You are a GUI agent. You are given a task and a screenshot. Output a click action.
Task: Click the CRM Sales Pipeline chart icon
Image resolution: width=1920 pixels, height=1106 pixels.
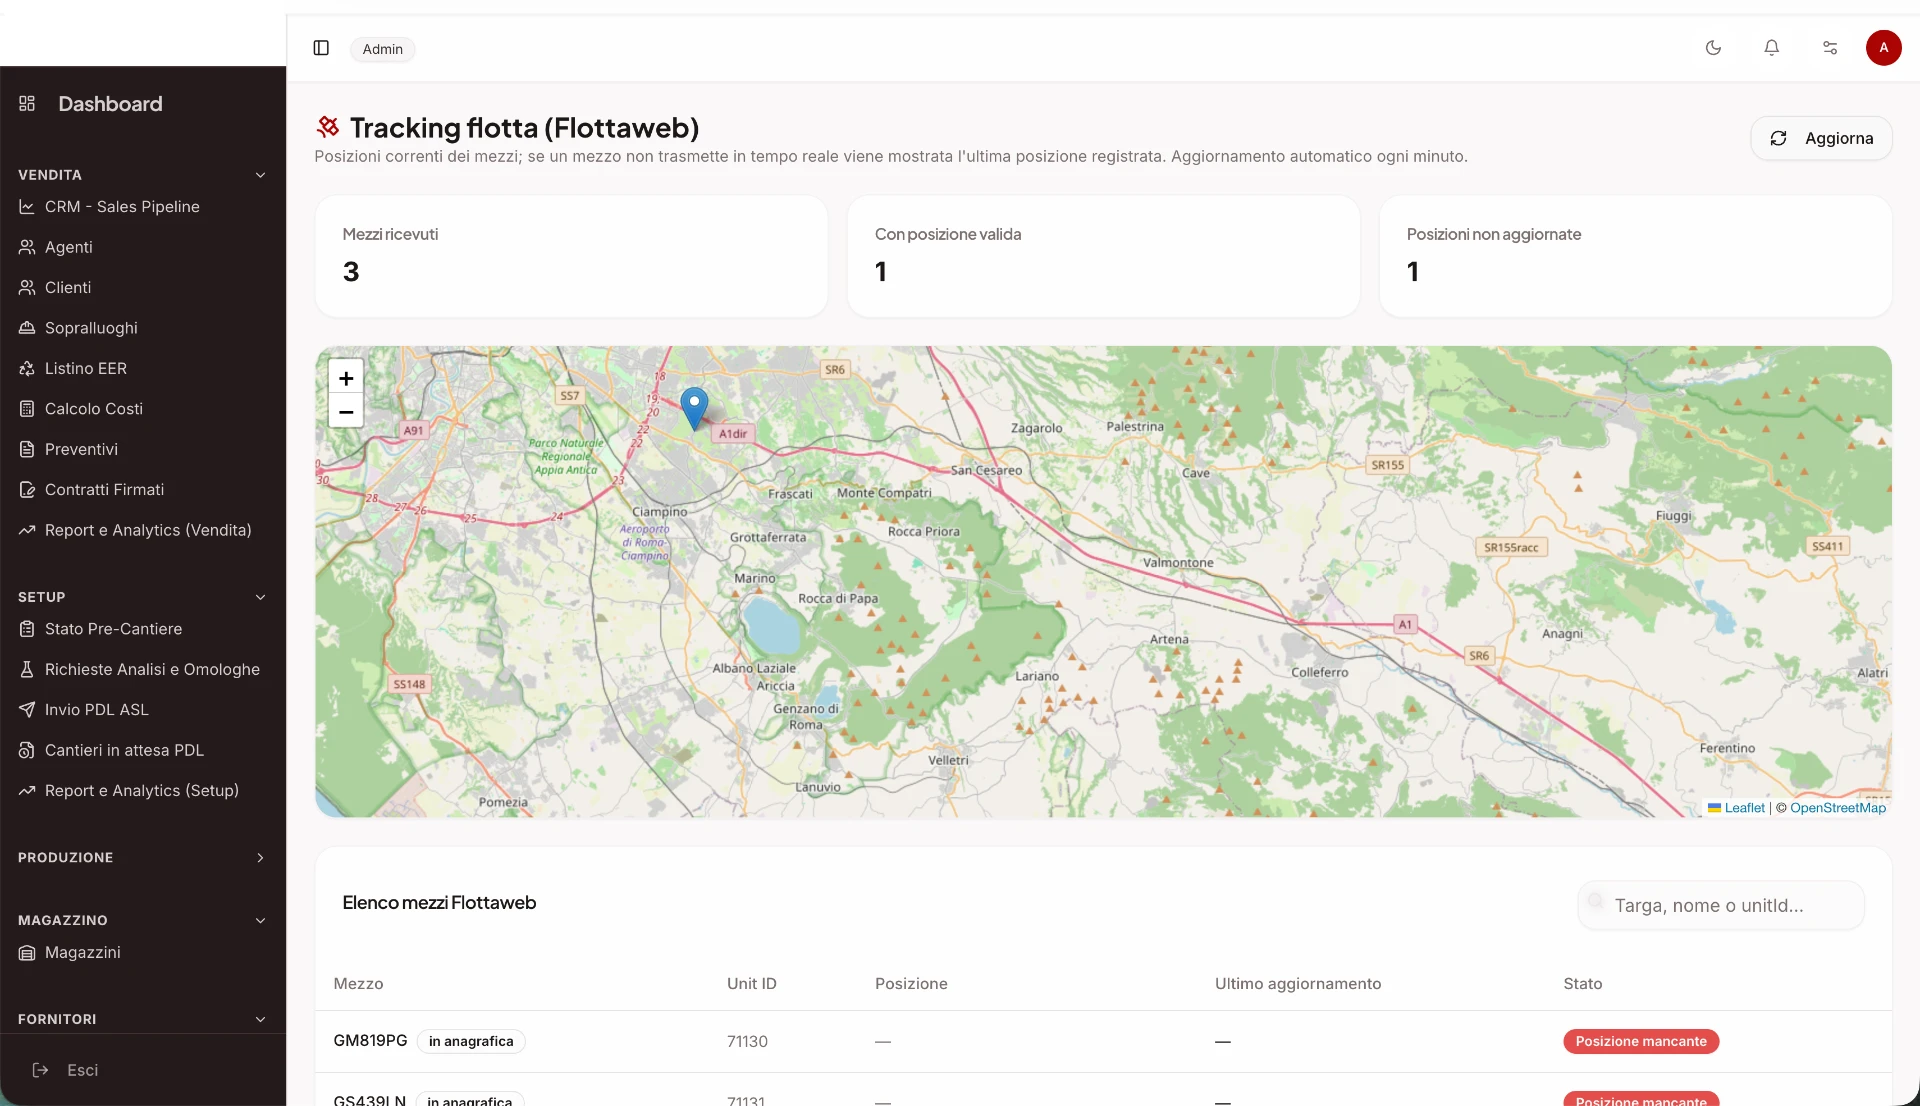point(27,207)
